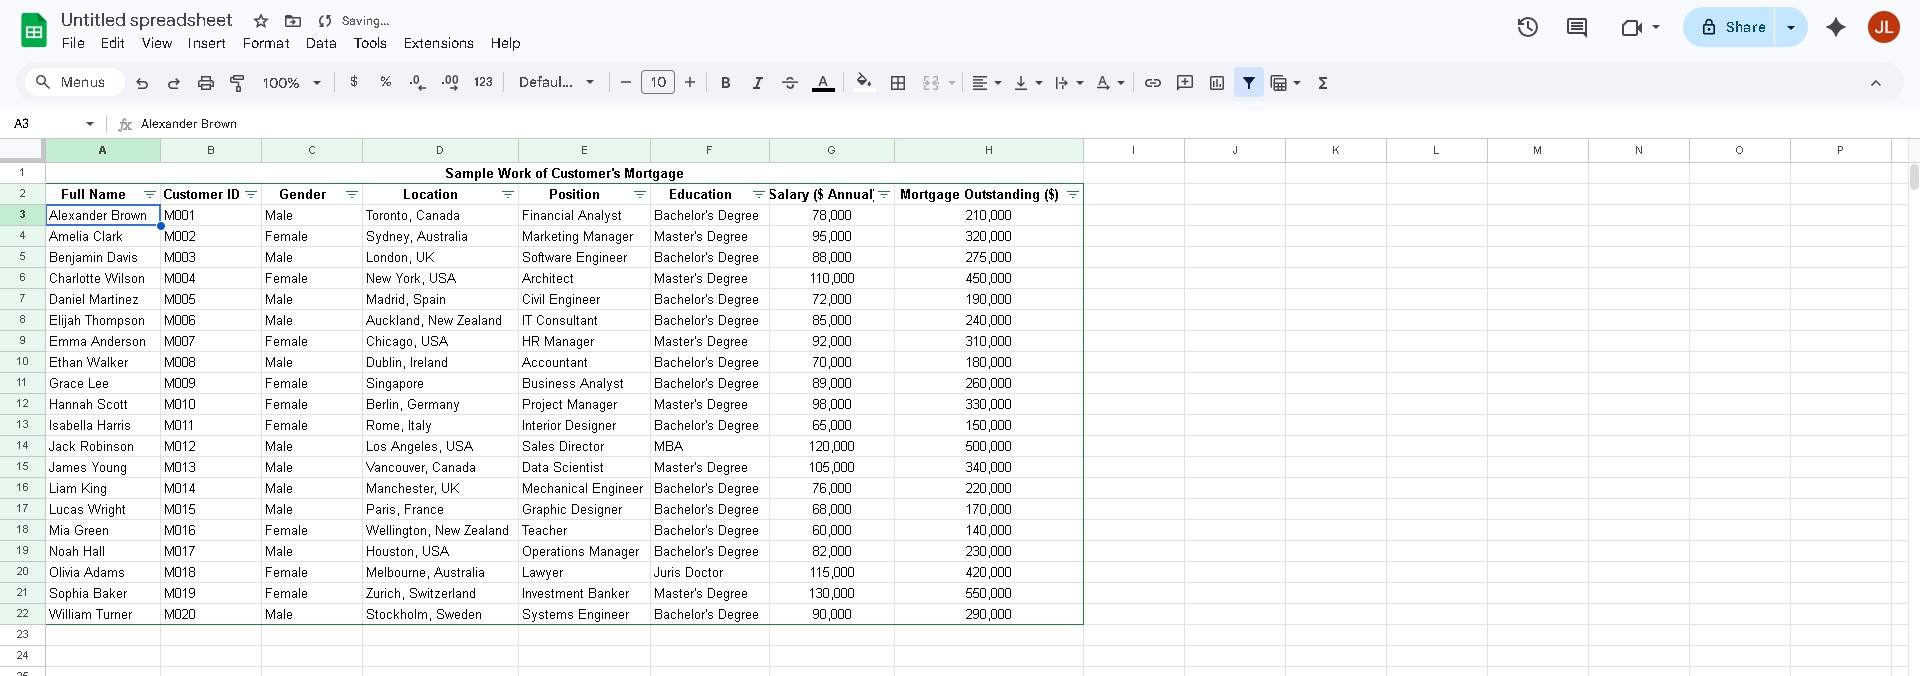The width and height of the screenshot is (1920, 676).
Task: Open the Help menu
Action: point(505,43)
